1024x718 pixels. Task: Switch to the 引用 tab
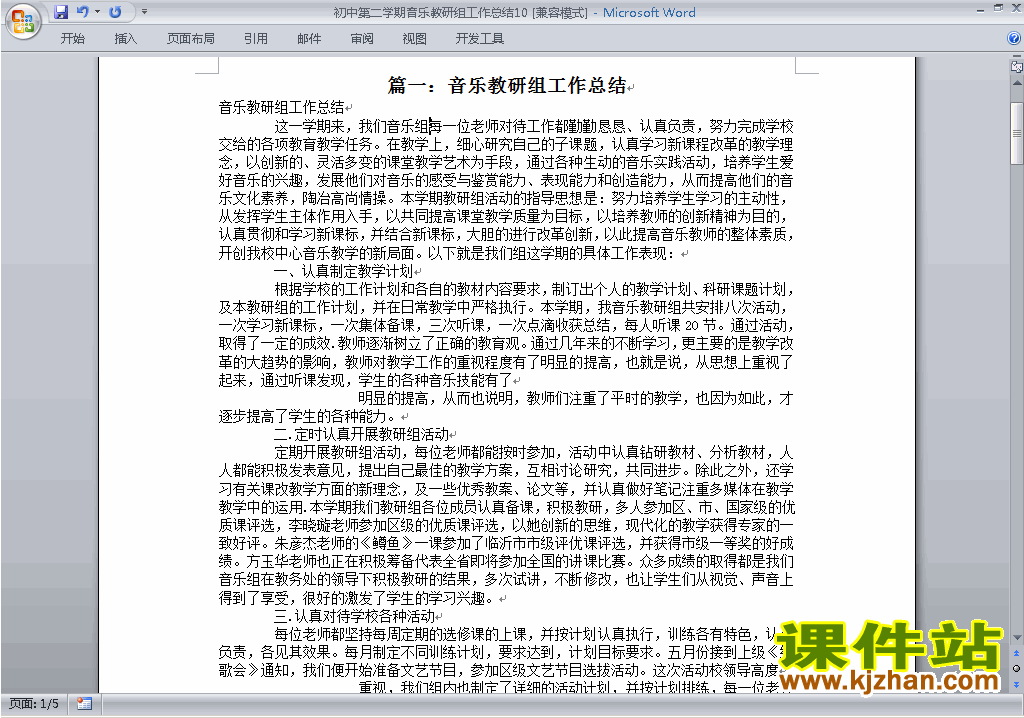click(x=256, y=39)
